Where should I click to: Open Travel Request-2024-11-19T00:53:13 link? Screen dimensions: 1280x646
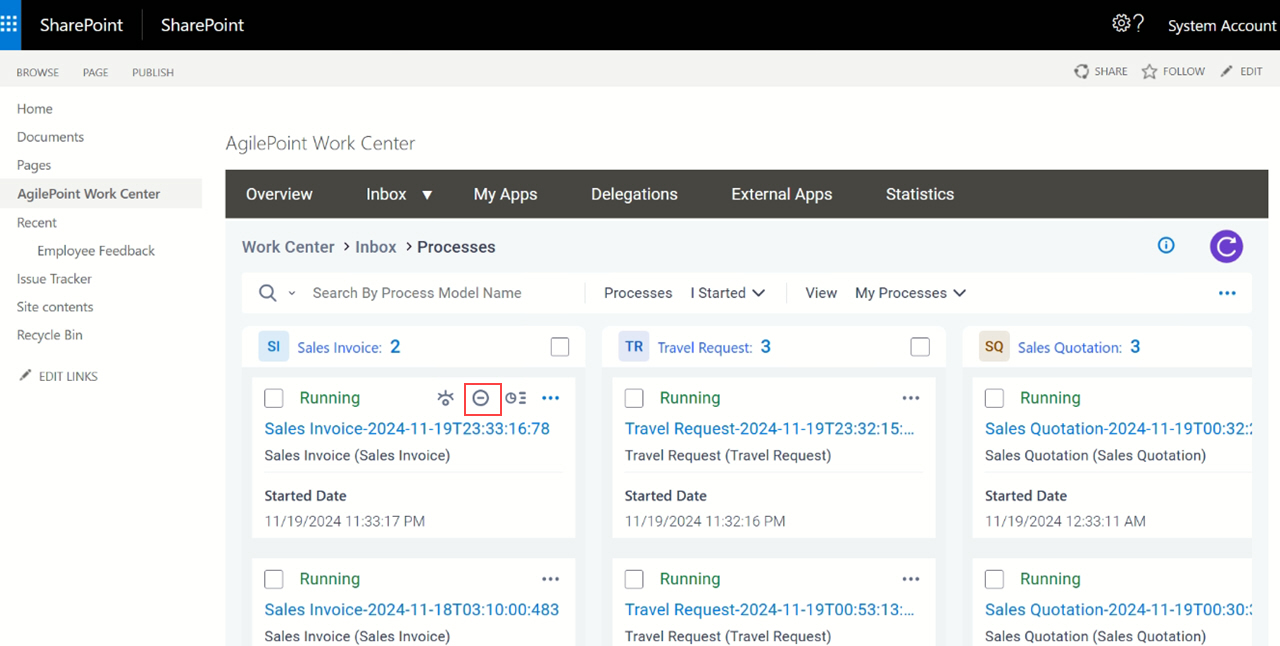pyautogui.click(x=770, y=609)
